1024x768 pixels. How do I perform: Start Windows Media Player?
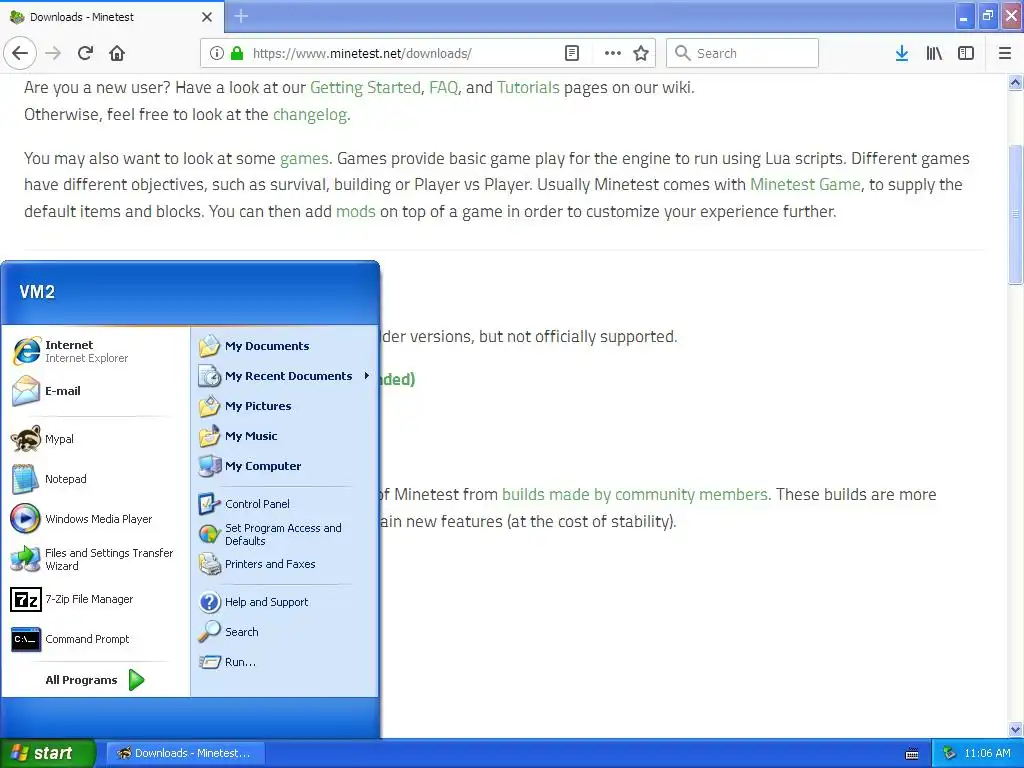[x=94, y=519]
